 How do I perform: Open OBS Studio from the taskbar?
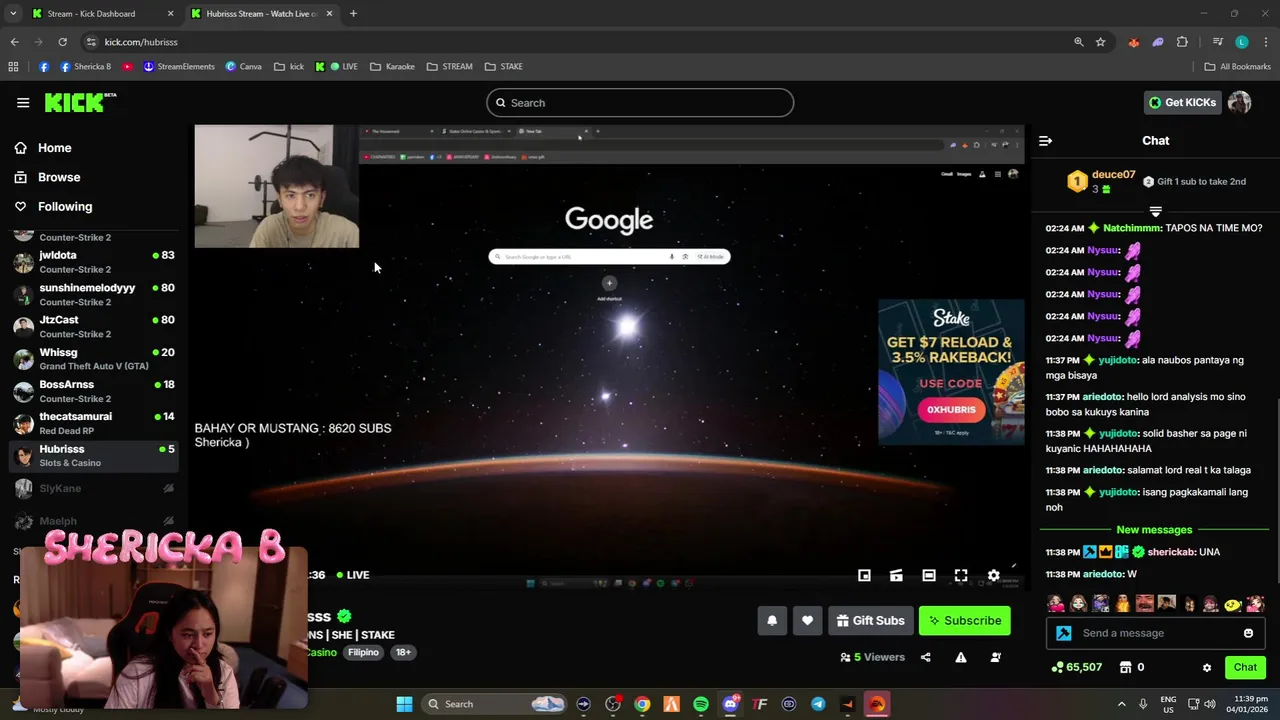pos(613,704)
